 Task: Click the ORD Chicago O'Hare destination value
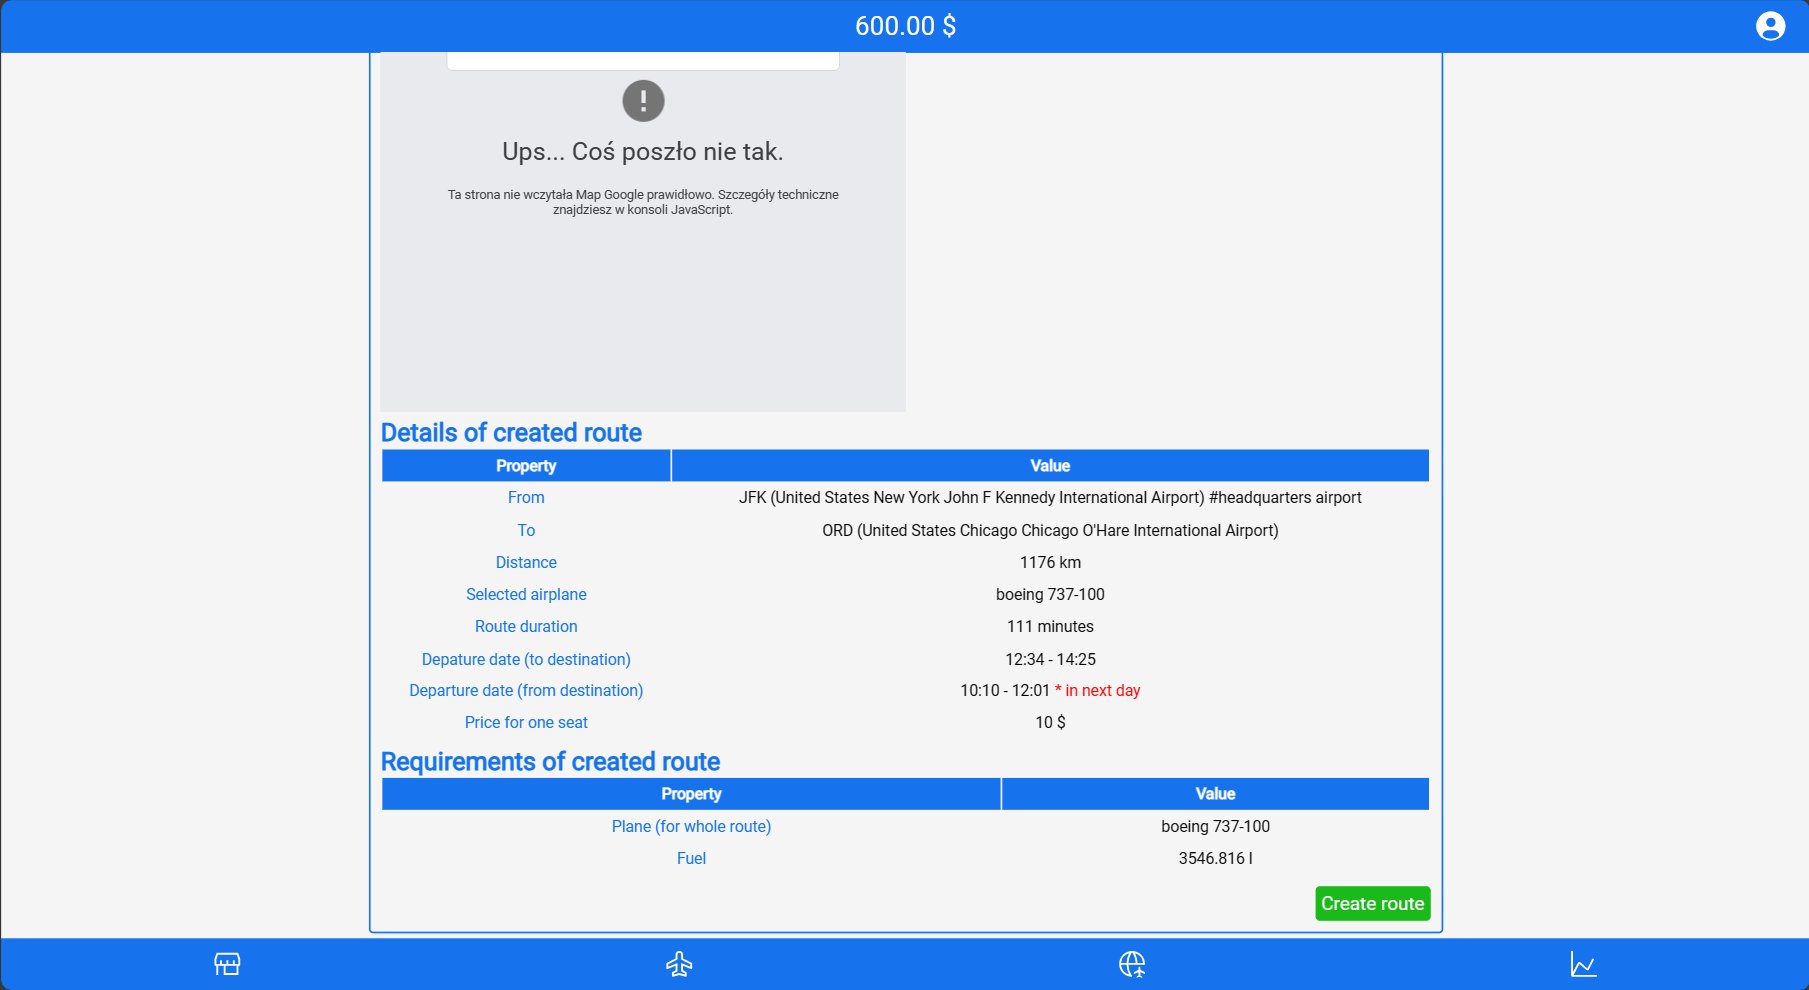pos(1050,531)
